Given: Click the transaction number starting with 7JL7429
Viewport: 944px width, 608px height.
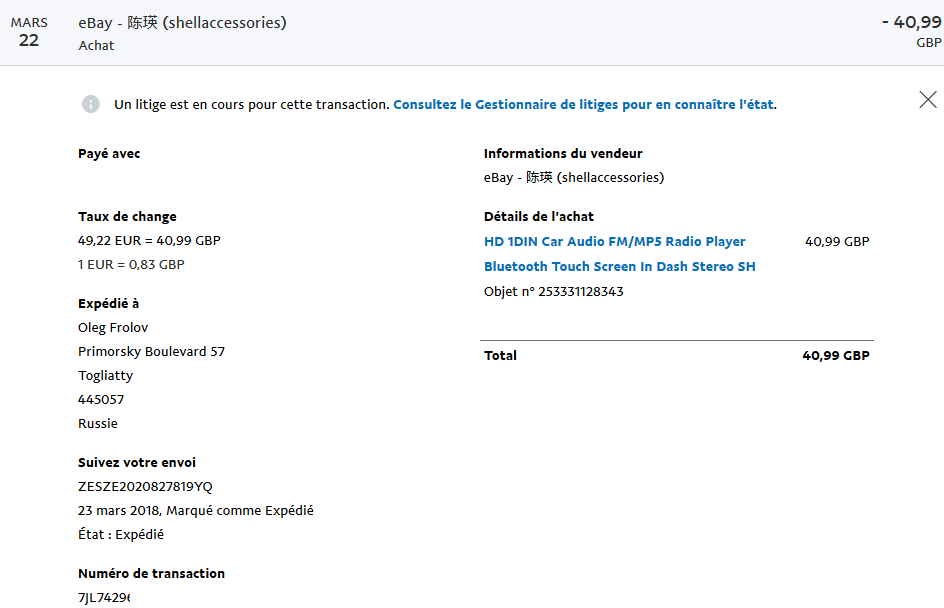Looking at the screenshot, I should (x=104, y=598).
